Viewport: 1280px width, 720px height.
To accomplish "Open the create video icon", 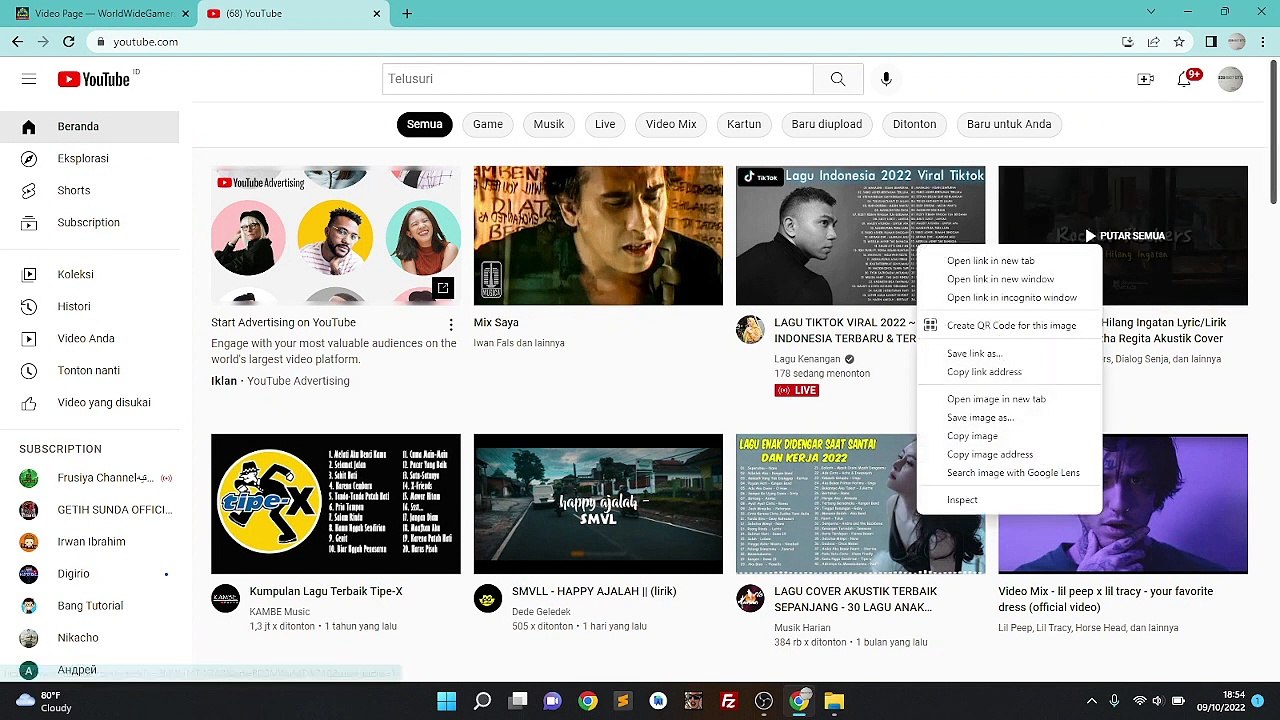I will click(x=1146, y=79).
